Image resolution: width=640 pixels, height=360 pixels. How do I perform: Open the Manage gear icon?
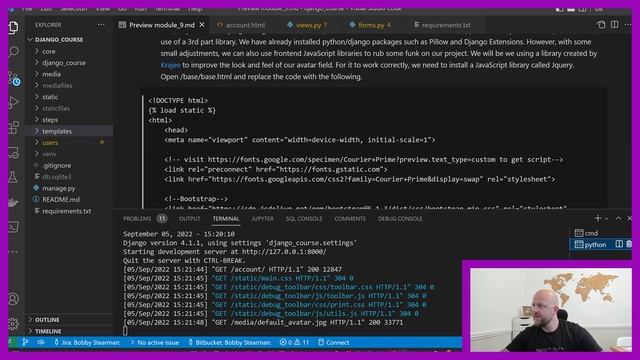[x=13, y=324]
